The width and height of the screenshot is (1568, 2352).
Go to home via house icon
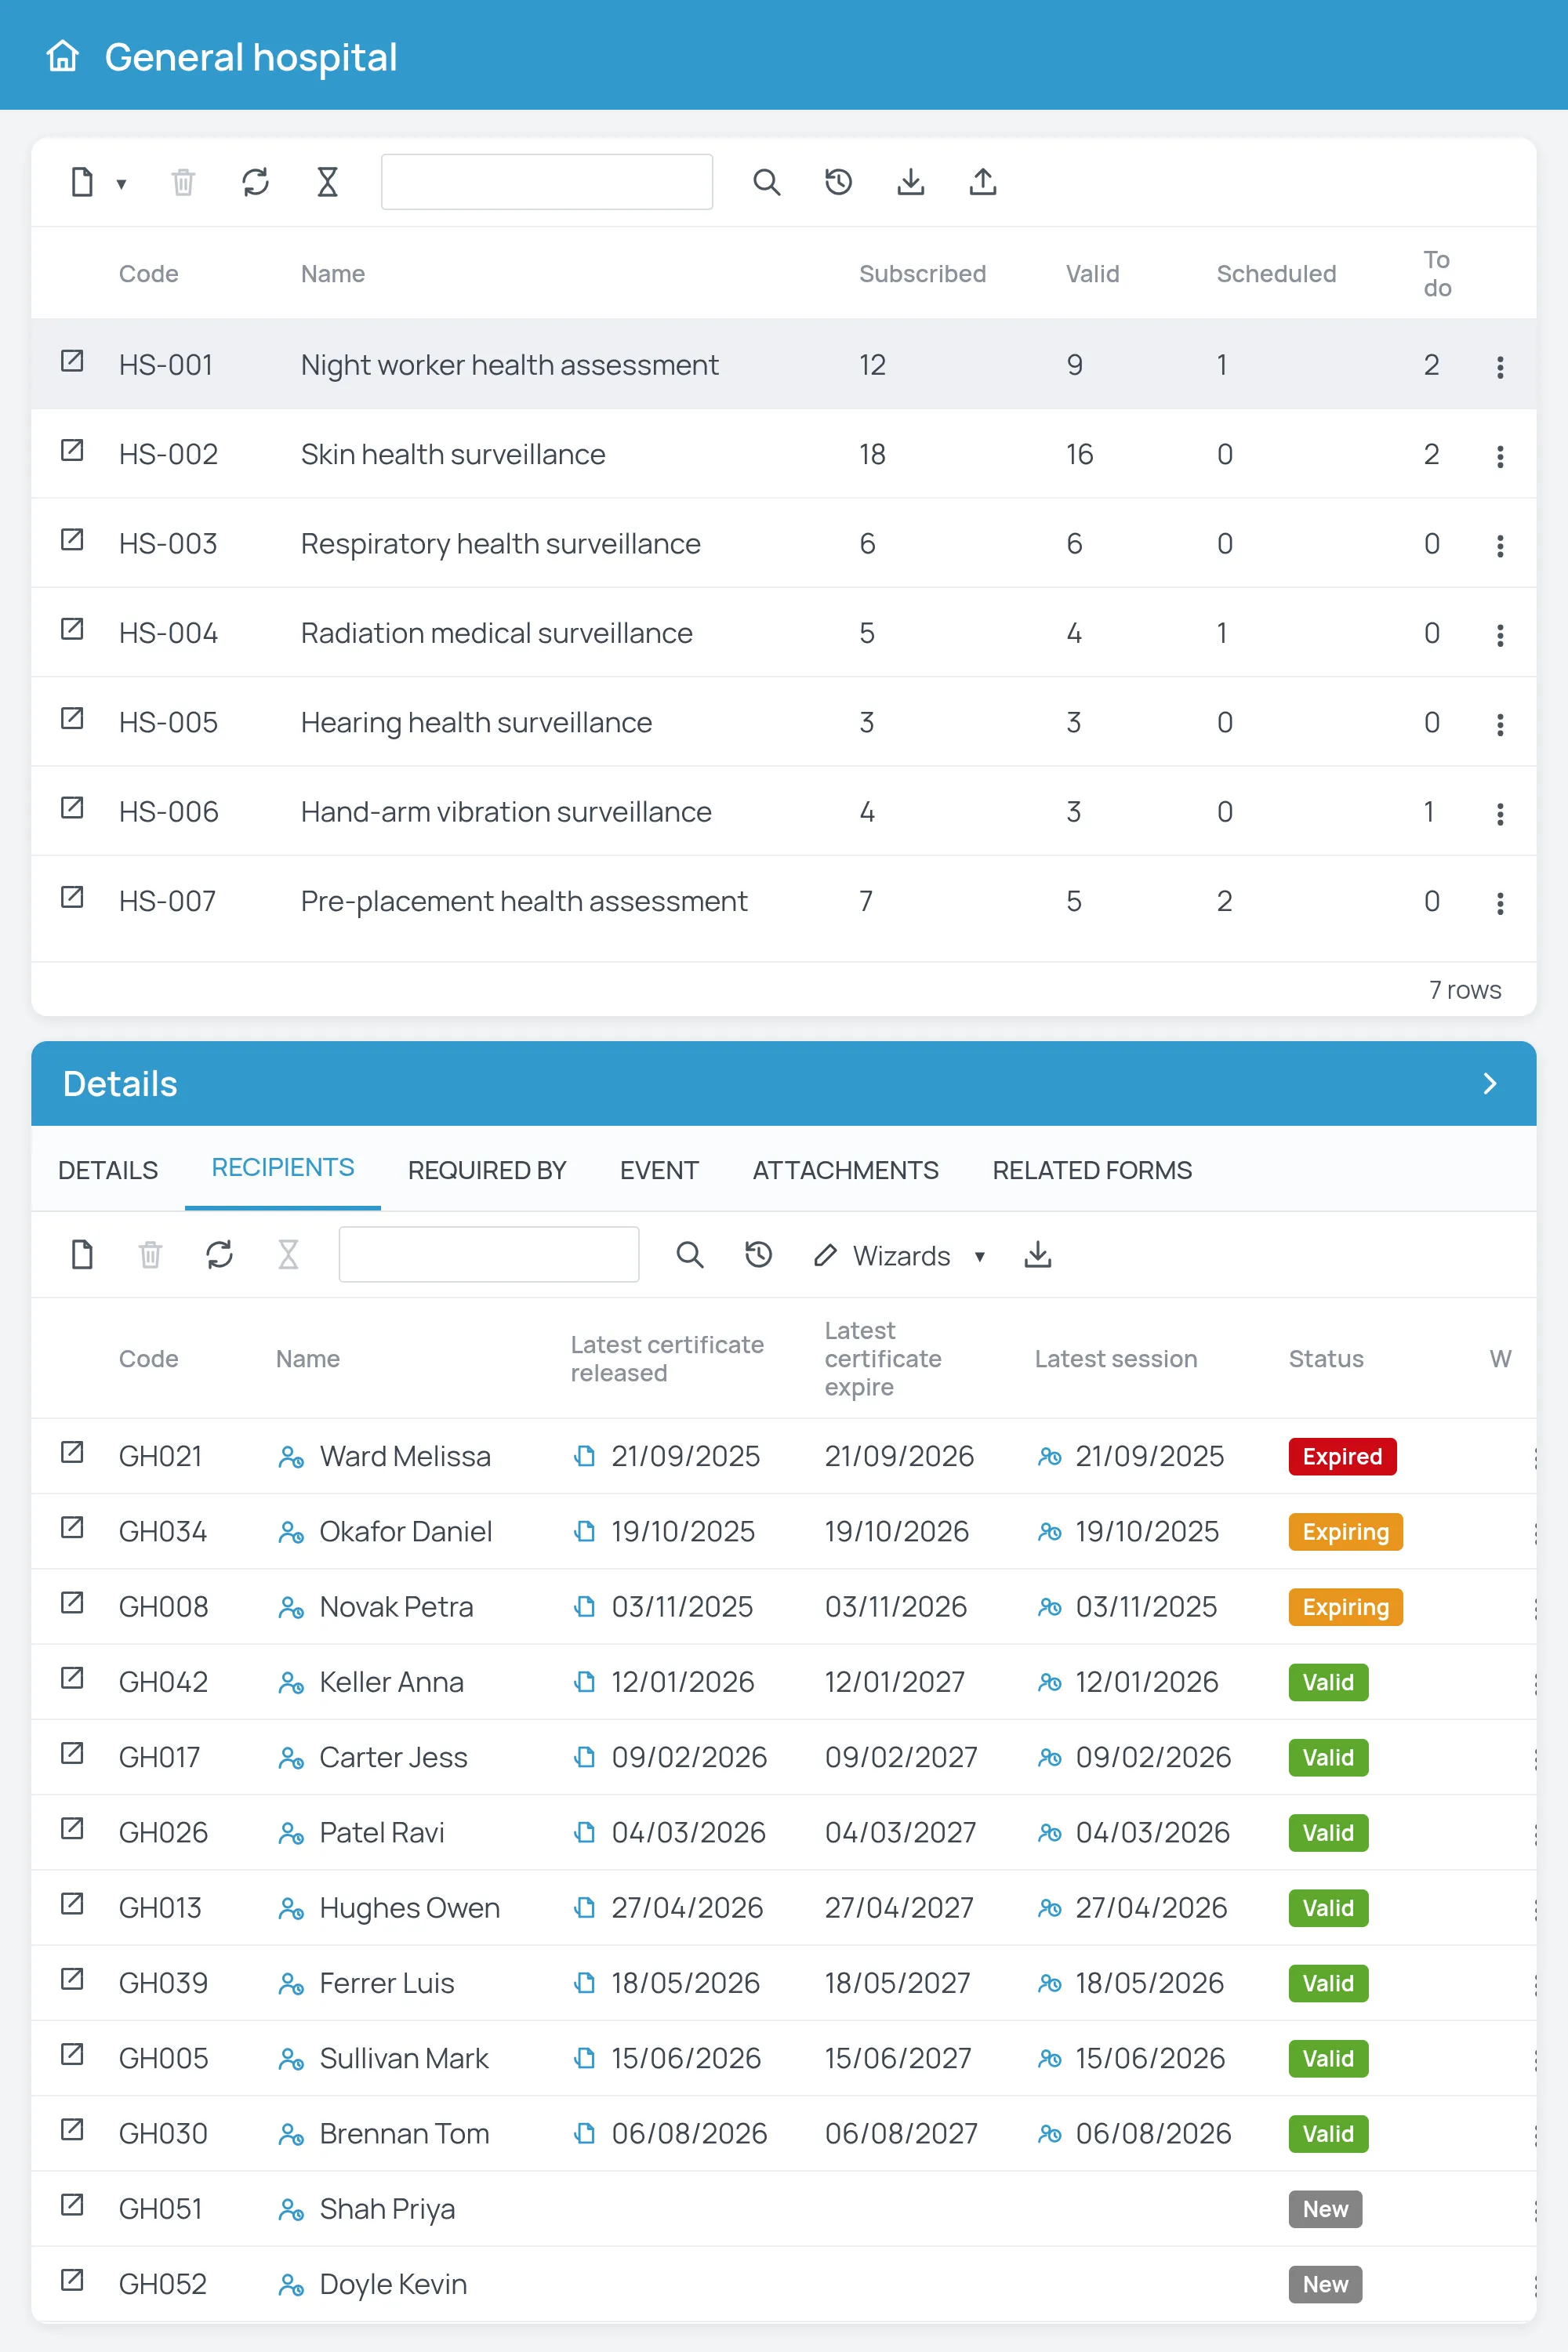point(62,56)
